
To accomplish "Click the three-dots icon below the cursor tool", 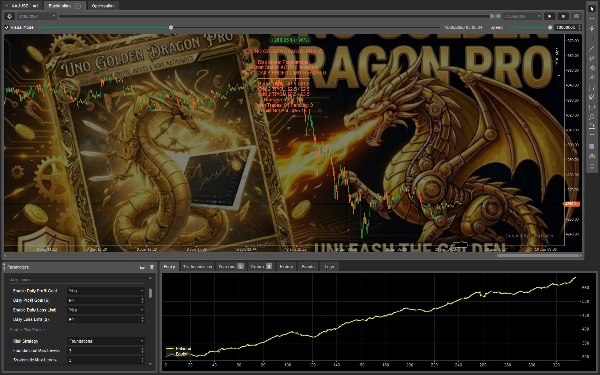I will (592, 18).
